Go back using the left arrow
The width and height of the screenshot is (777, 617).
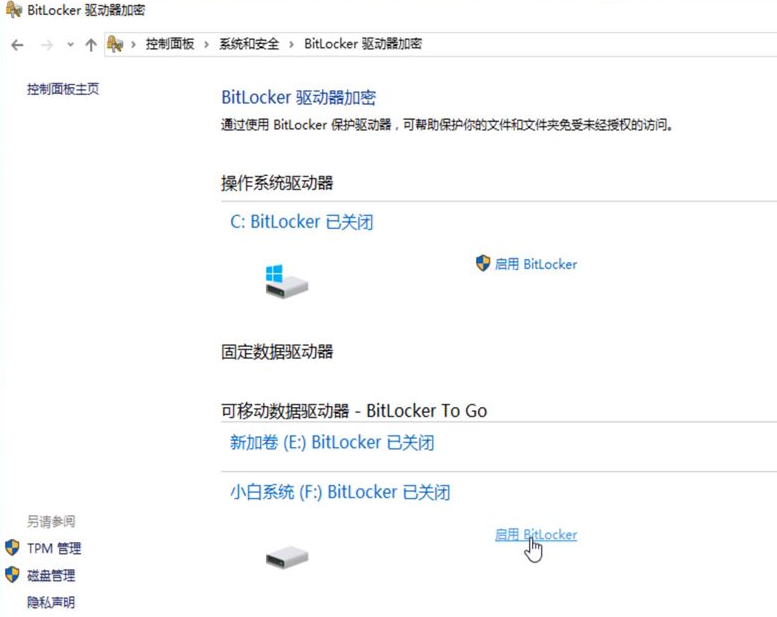[x=17, y=45]
